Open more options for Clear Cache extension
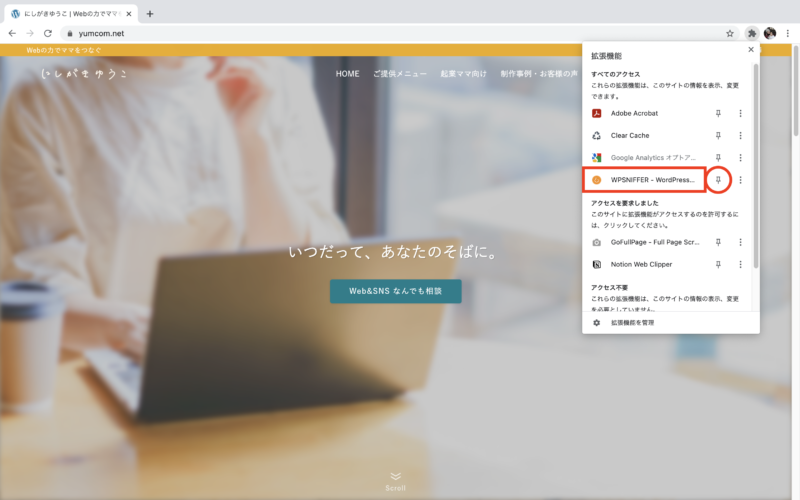The image size is (800, 500). [740, 135]
